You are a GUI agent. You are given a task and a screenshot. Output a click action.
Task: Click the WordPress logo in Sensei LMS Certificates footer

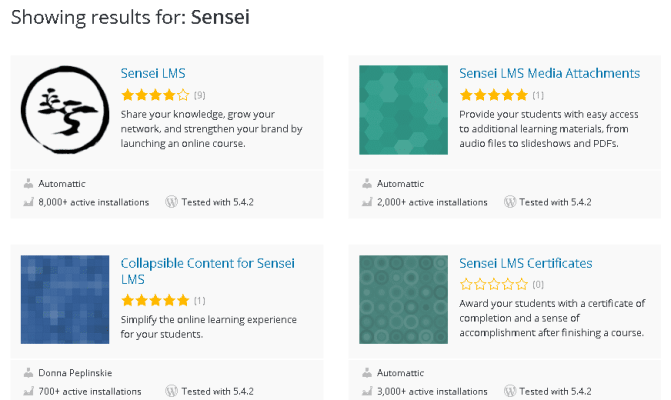pos(510,391)
